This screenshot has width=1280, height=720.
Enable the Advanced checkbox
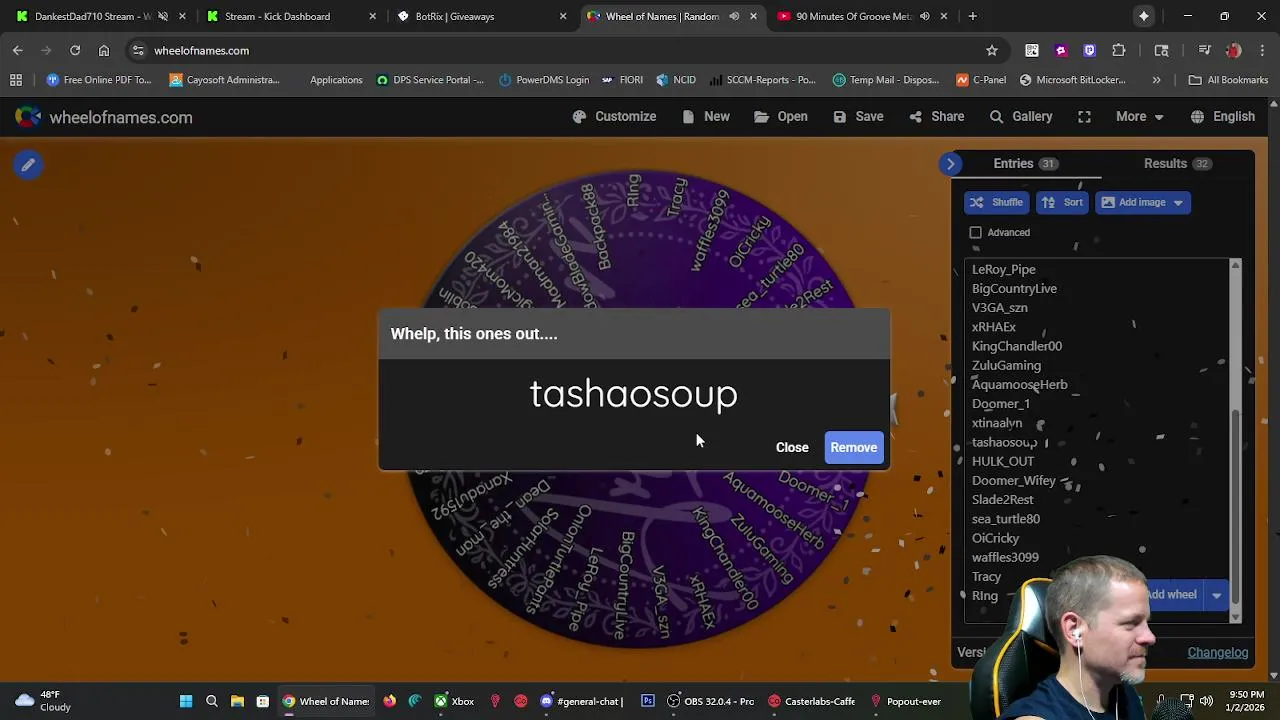tap(976, 232)
